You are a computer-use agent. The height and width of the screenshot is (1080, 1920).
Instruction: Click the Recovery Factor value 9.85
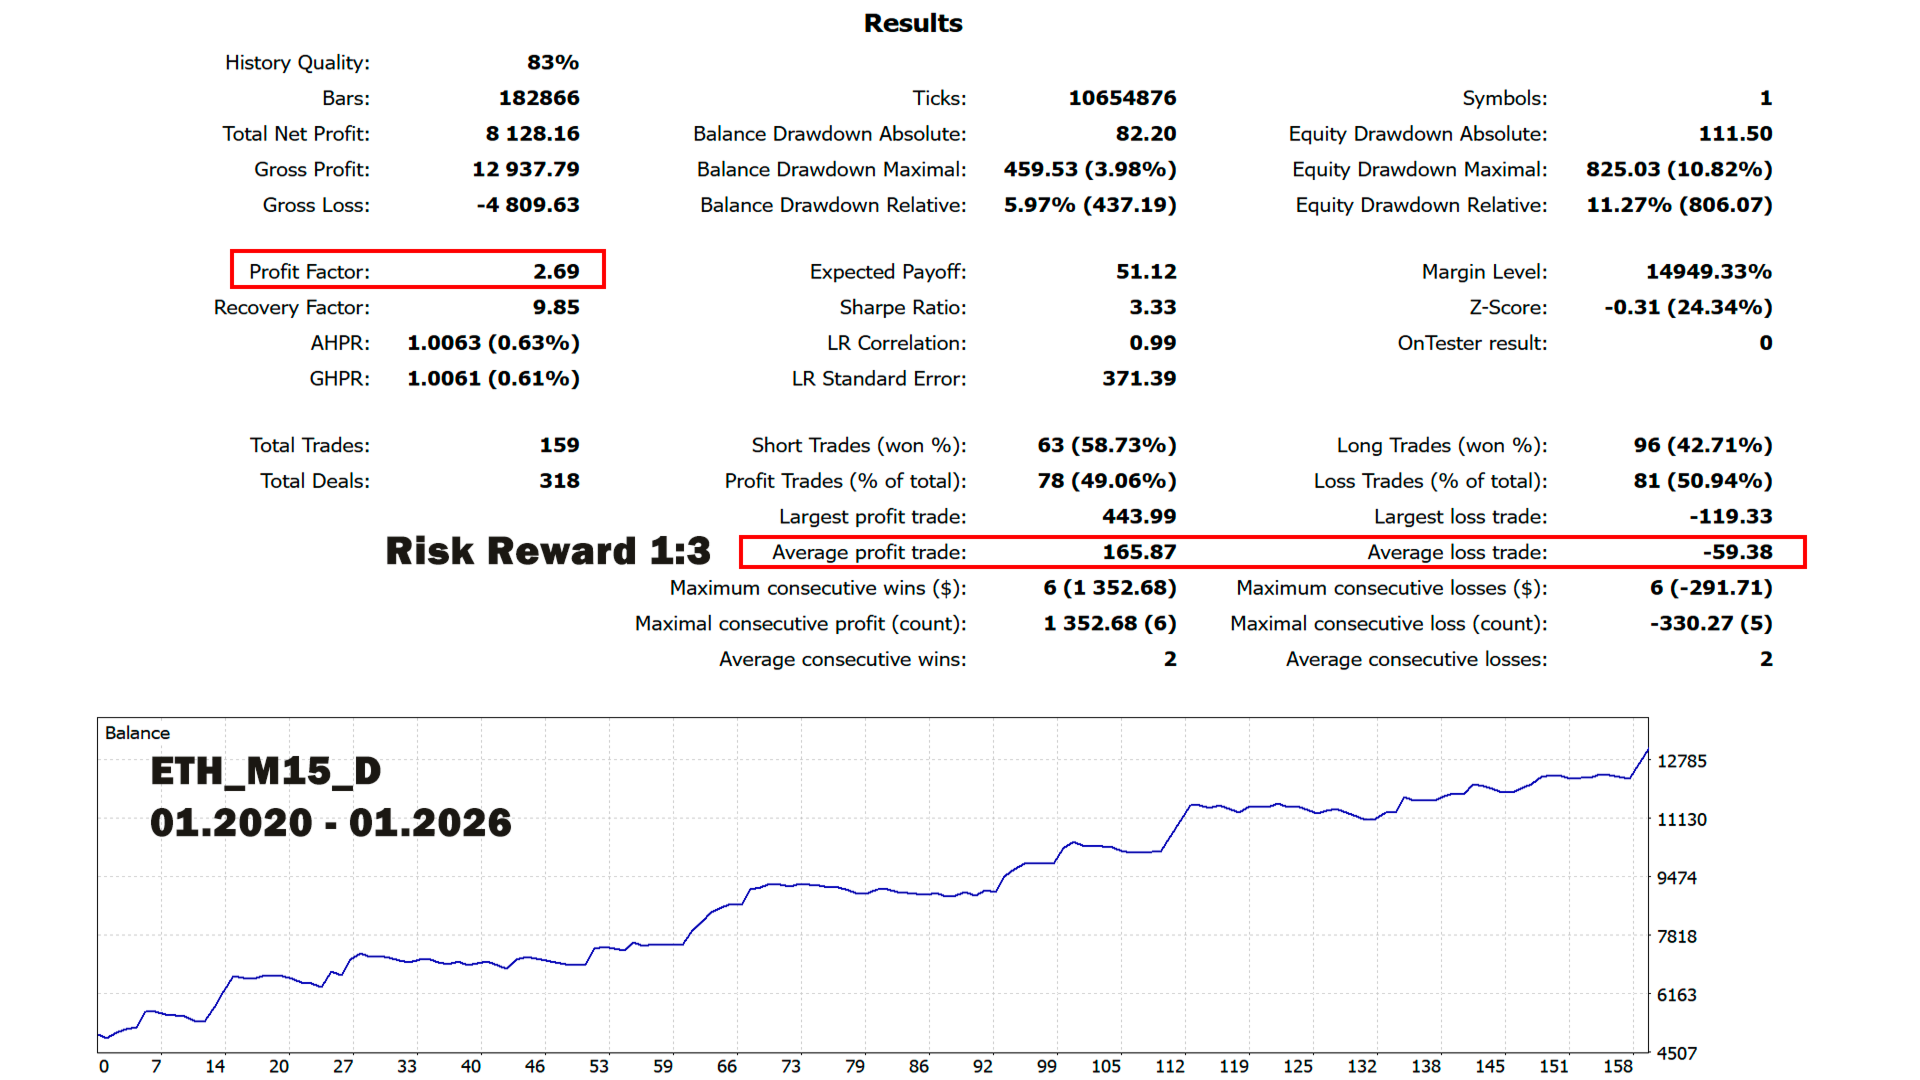point(556,308)
